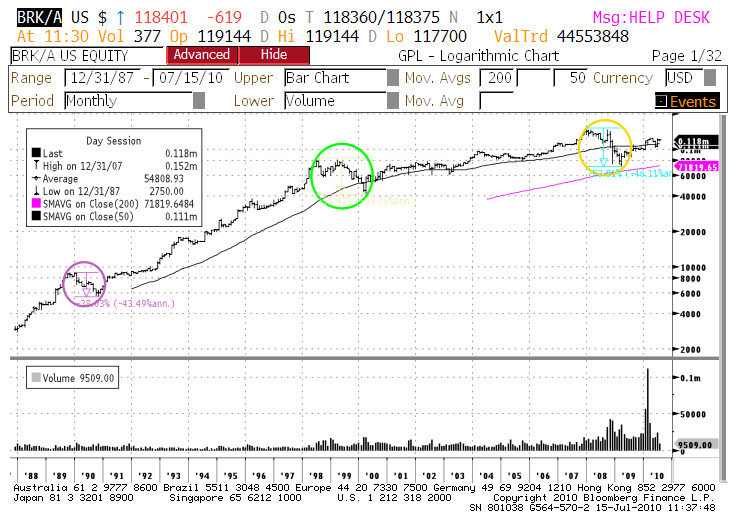Viewport: 736px width, 527px height.
Task: Click the empty middle Mov. Avgs field
Action: click(x=534, y=78)
